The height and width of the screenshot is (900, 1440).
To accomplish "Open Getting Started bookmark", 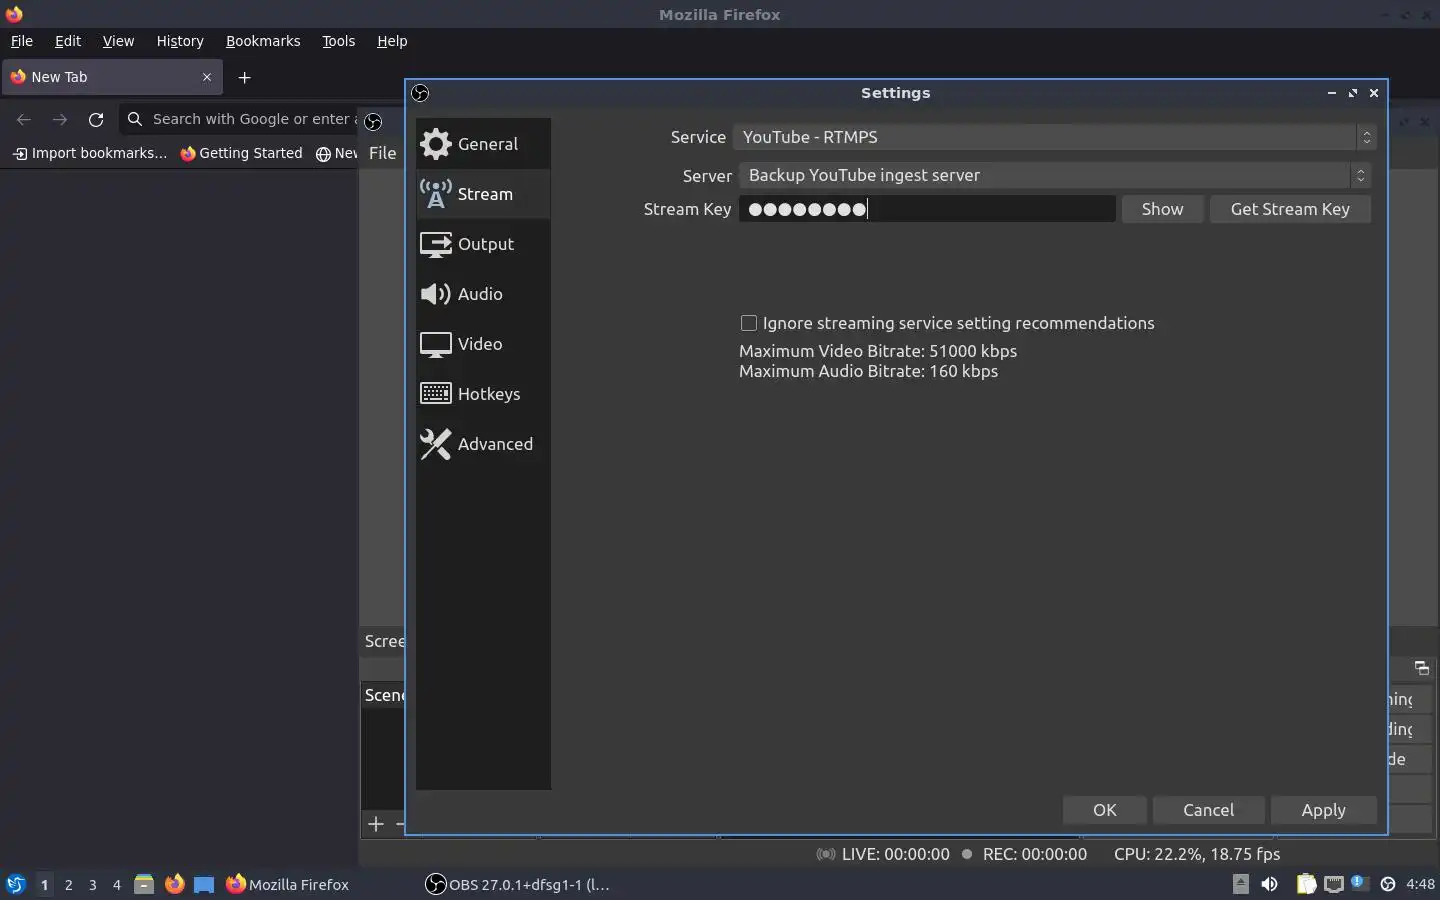I will click(x=241, y=153).
